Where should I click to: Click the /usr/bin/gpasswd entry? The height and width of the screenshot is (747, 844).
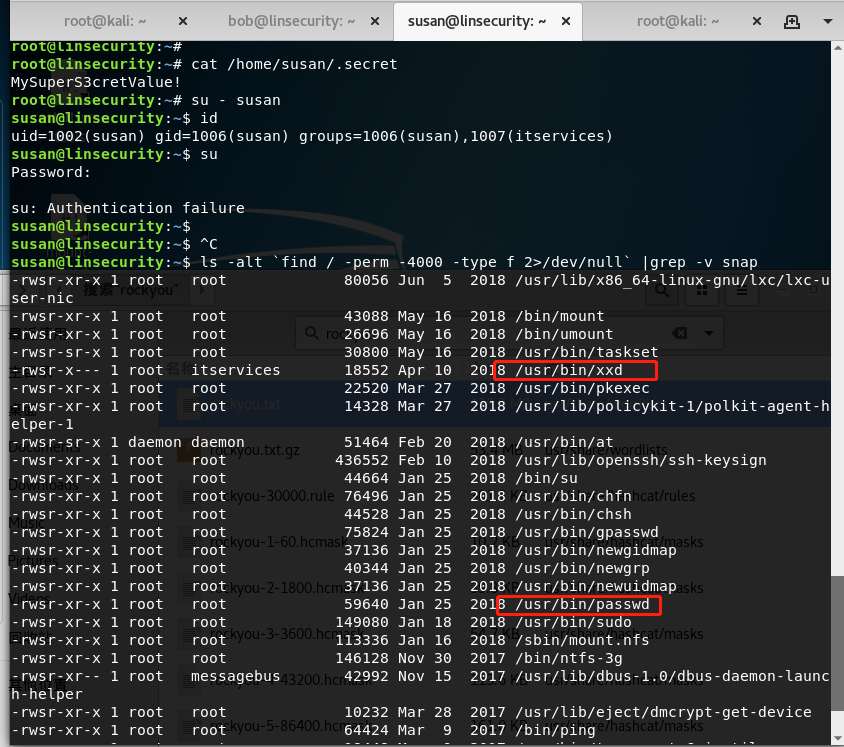pyautogui.click(x=587, y=533)
